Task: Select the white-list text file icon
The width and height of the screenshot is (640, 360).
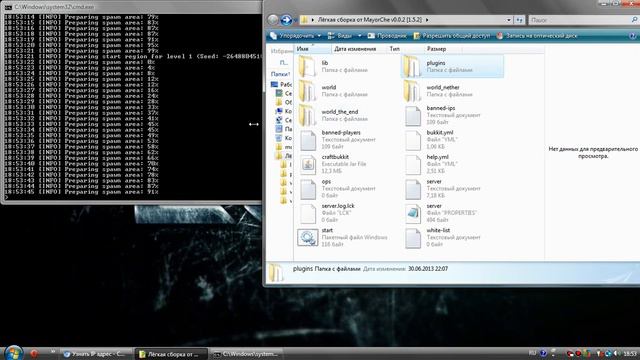Action: [413, 238]
